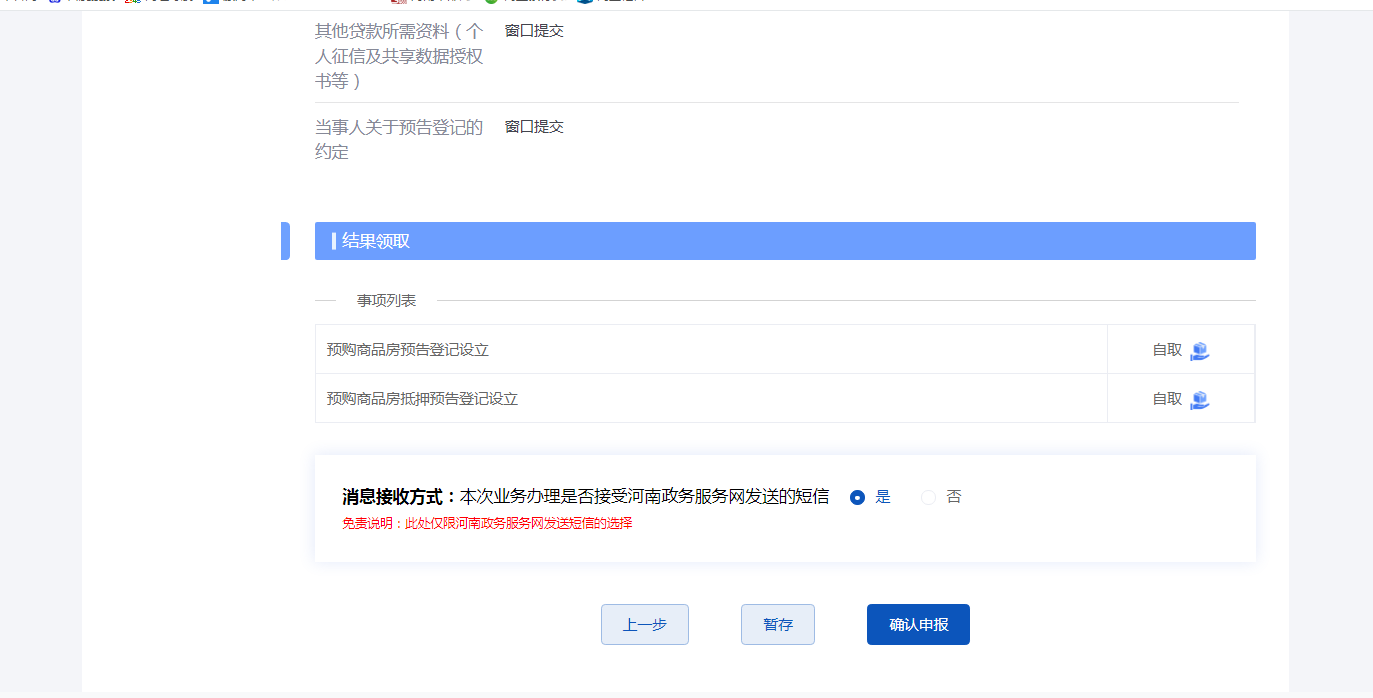The width and height of the screenshot is (1373, 698).
Task: Select the 预购商品房抵押预告登记设立 row
Action: 422,399
